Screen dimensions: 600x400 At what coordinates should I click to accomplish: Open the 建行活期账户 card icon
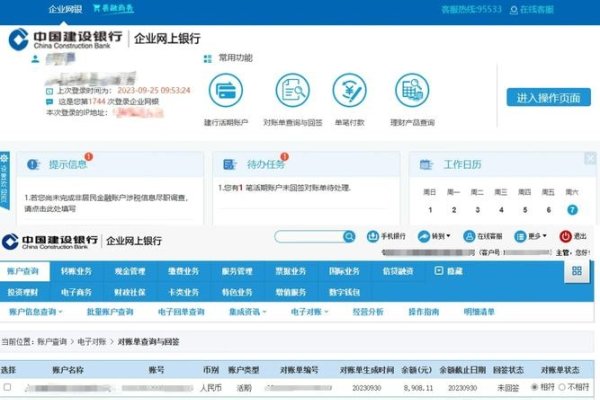click(226, 91)
